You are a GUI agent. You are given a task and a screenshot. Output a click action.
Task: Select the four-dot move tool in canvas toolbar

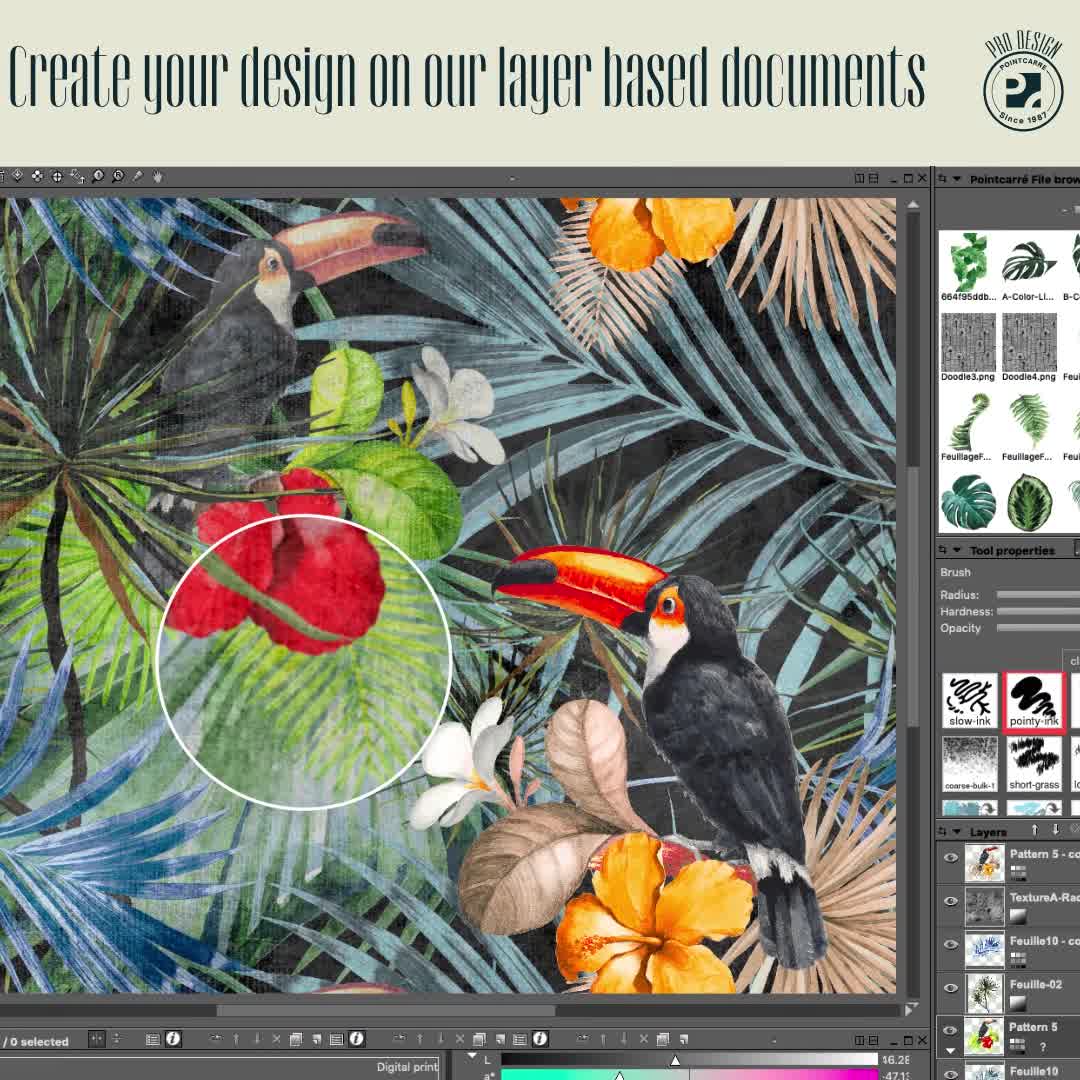pyautogui.click(x=37, y=176)
